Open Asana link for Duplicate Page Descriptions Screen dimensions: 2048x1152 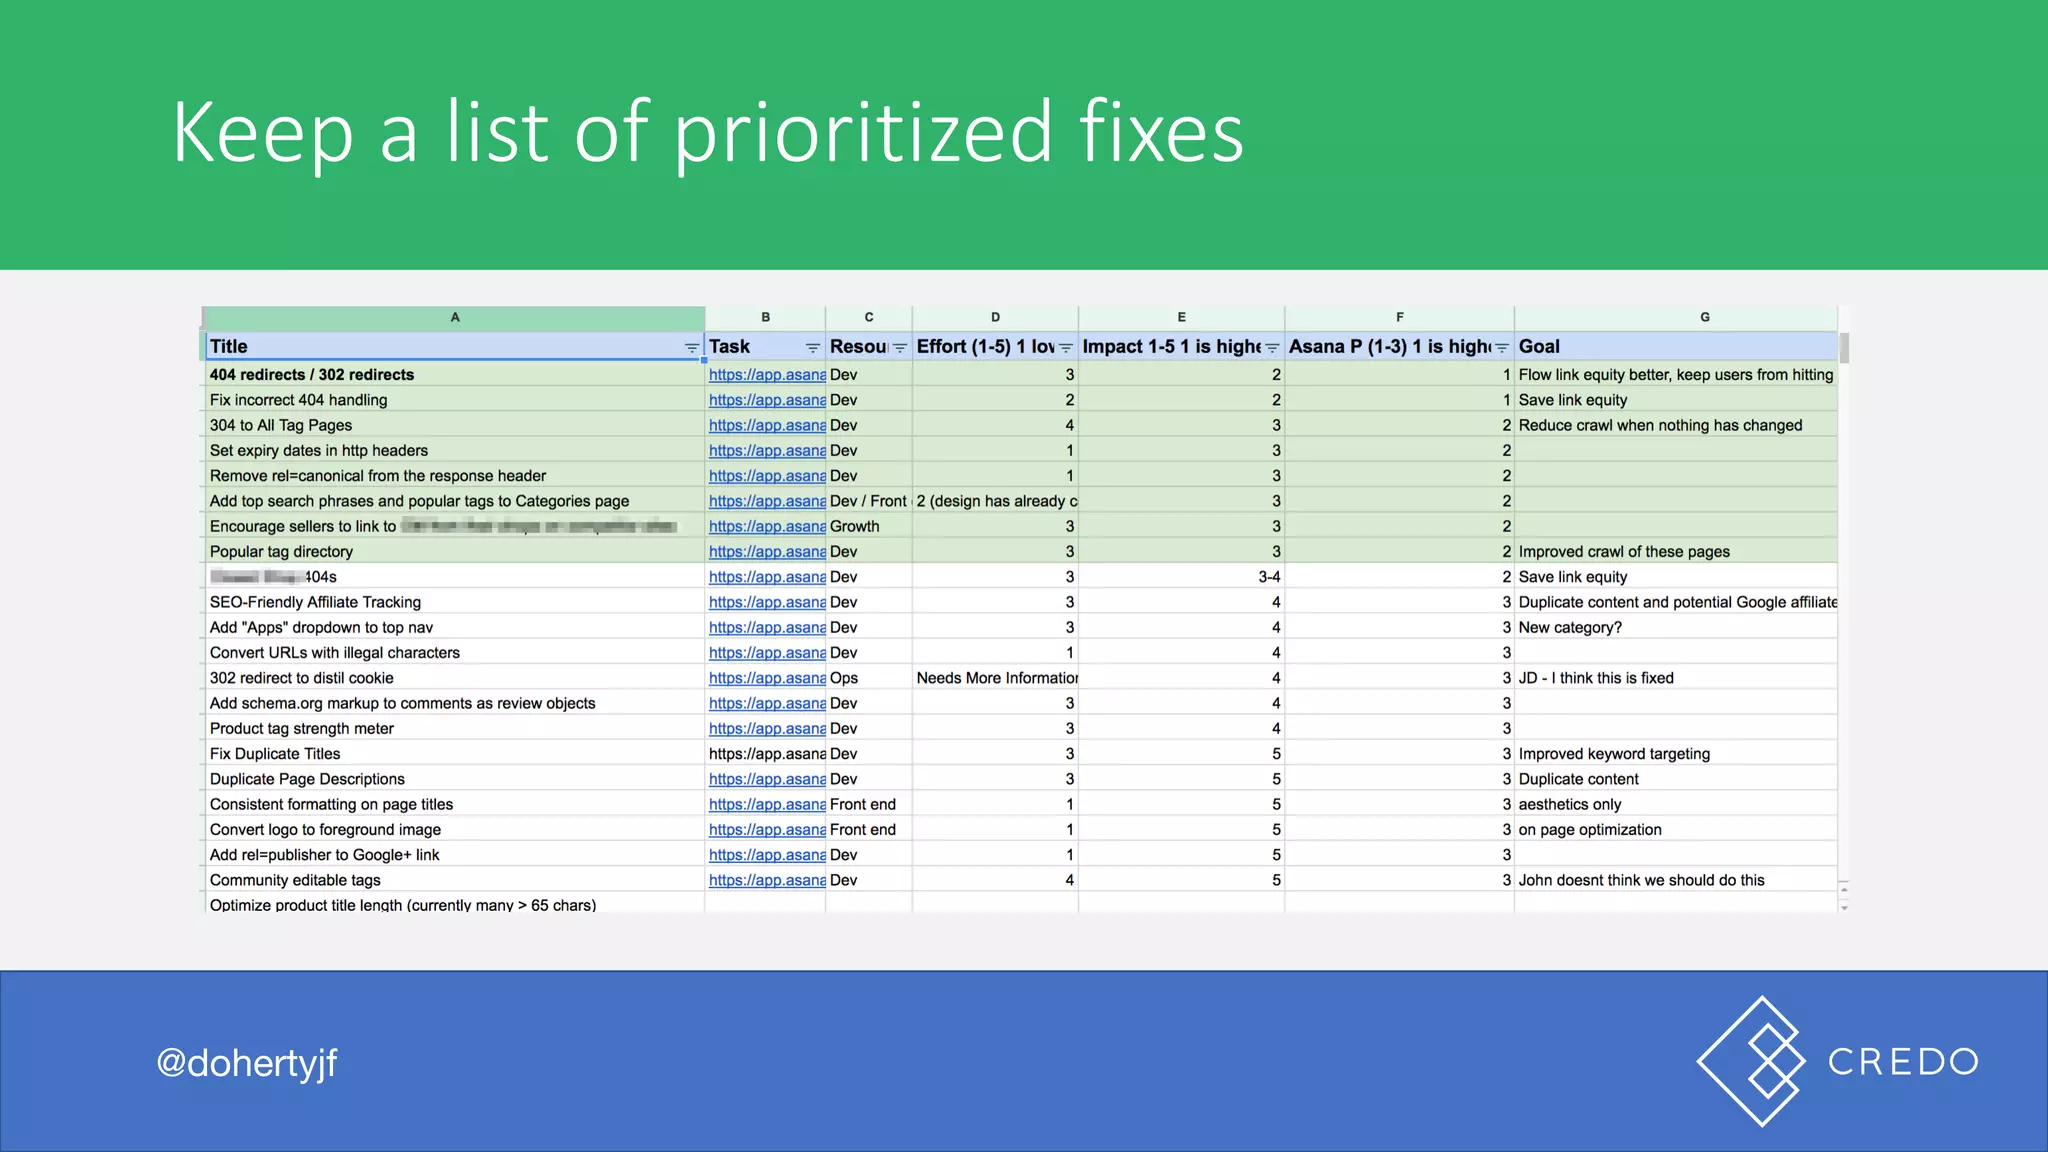(767, 779)
